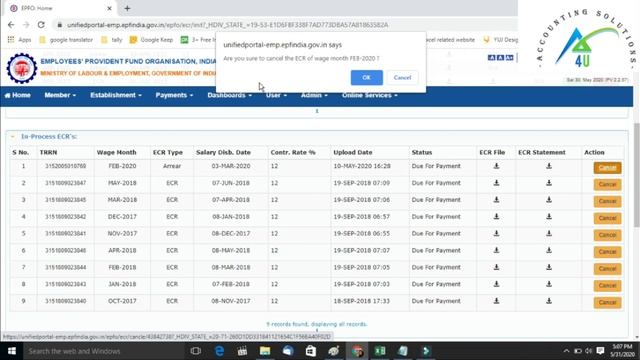This screenshot has height=360, width=640.
Task: Cancel the NOV-2017 ECR
Action: point(607,235)
